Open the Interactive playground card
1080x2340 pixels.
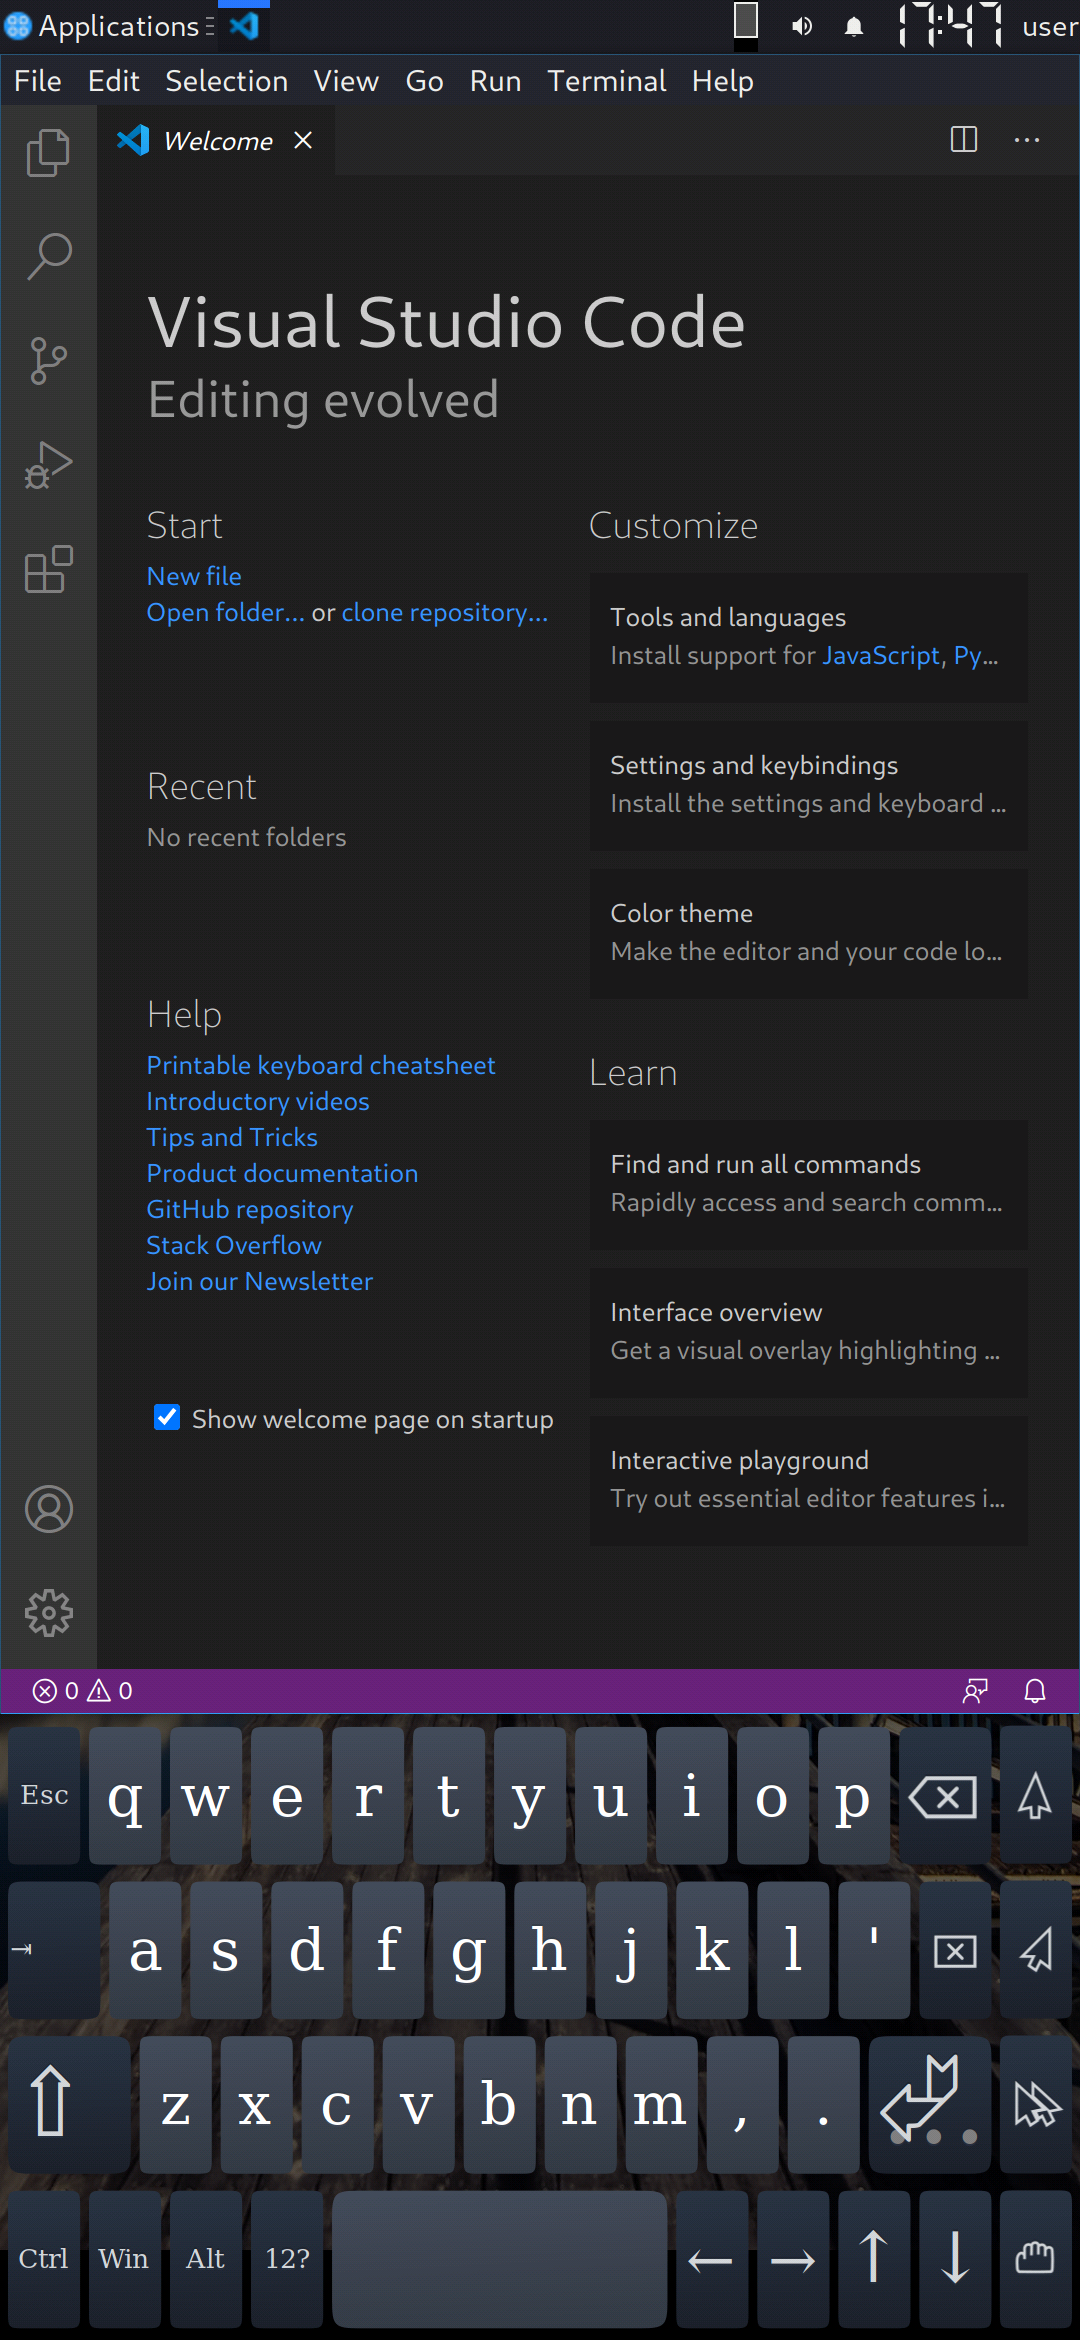(809, 1480)
